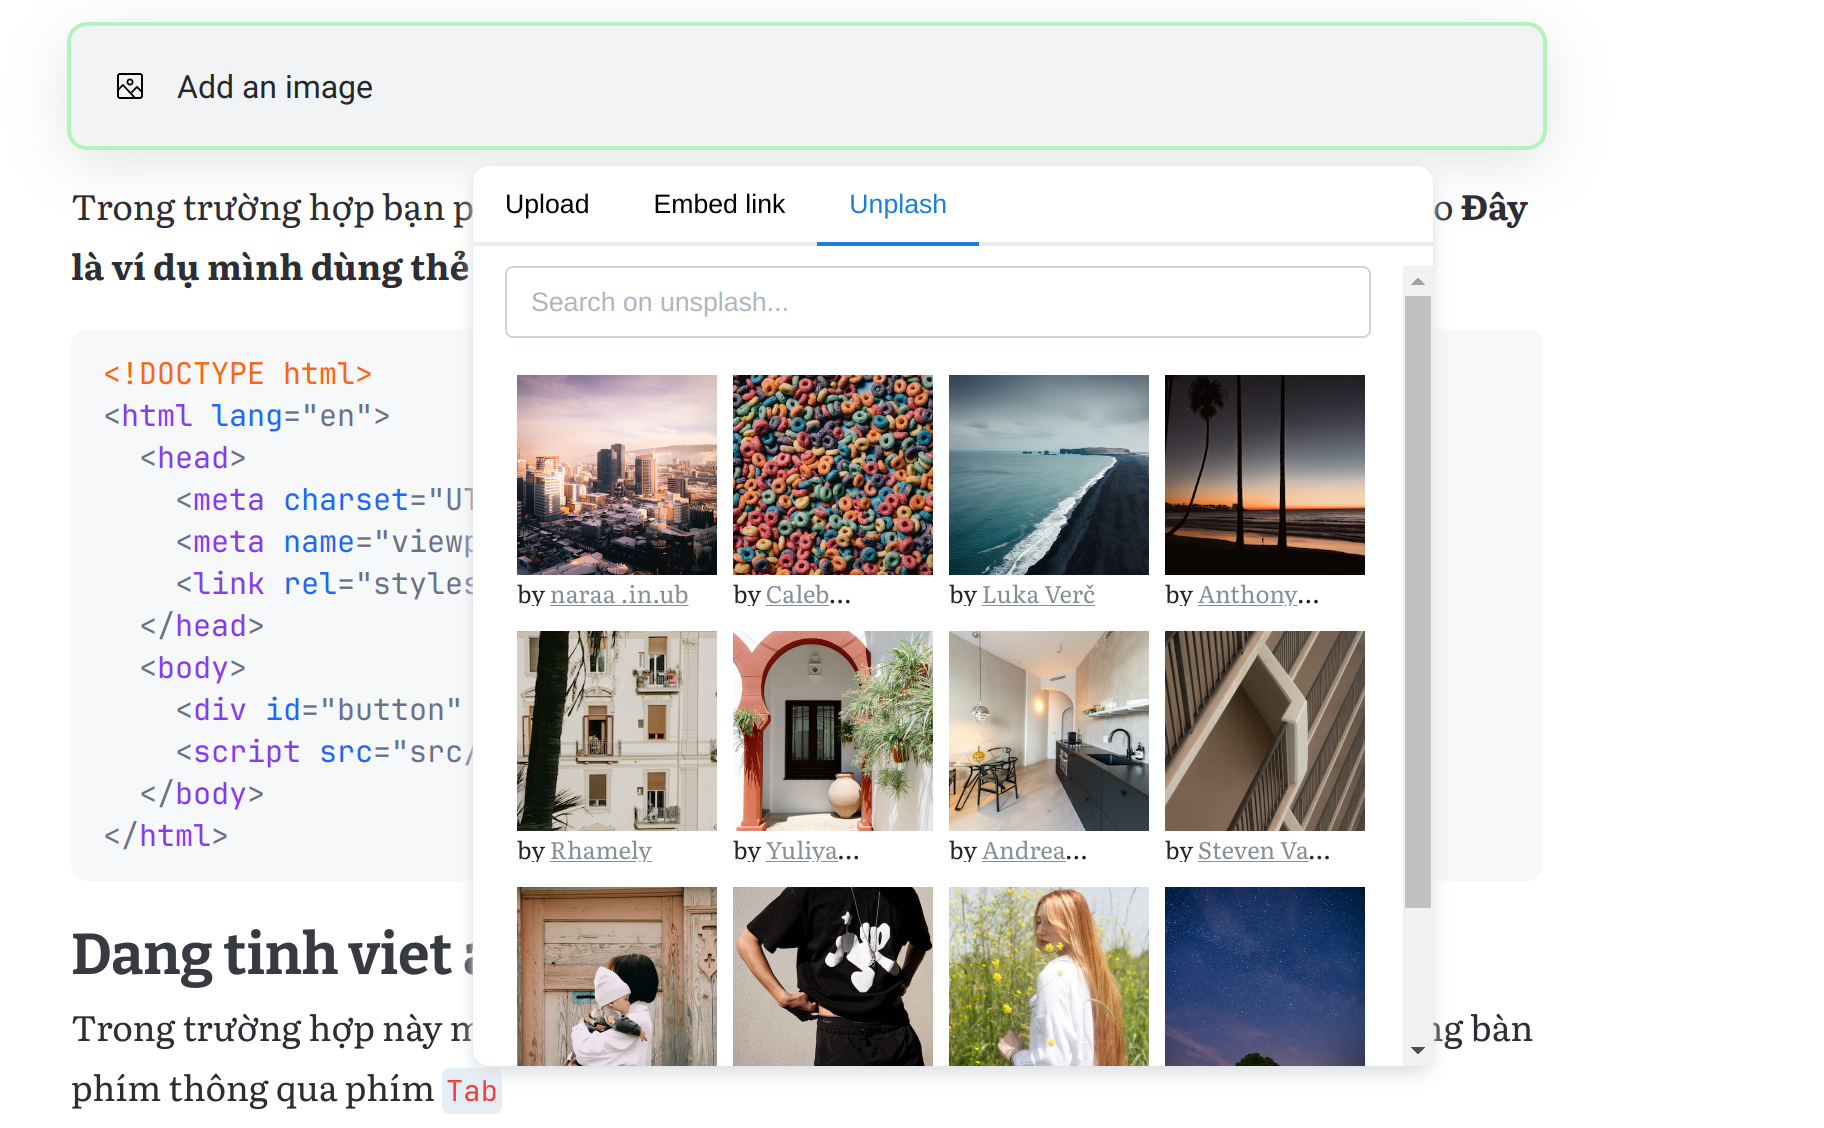The image size is (1824, 1128).
Task: Select the woman in flower field photo
Action: click(x=1049, y=976)
